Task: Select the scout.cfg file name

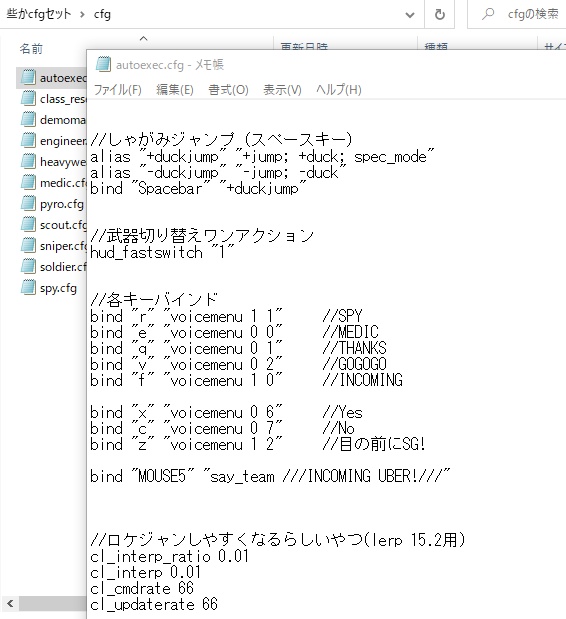Action: (63, 225)
